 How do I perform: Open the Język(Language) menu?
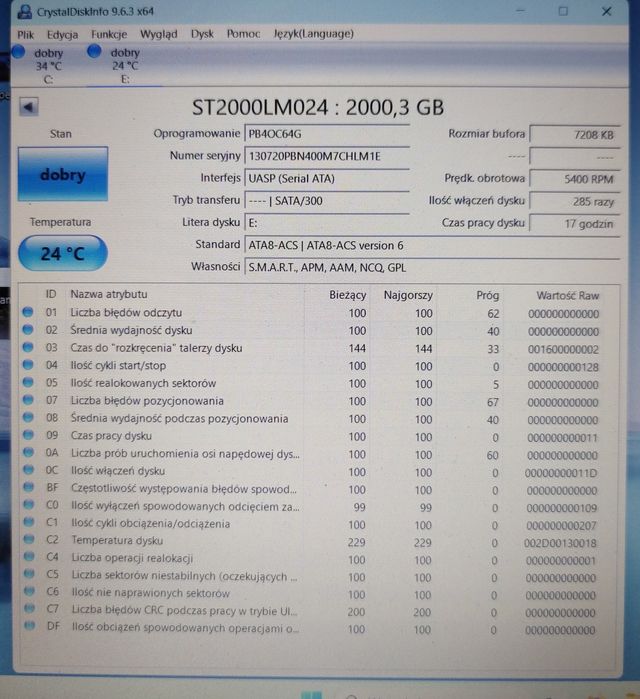click(x=314, y=33)
